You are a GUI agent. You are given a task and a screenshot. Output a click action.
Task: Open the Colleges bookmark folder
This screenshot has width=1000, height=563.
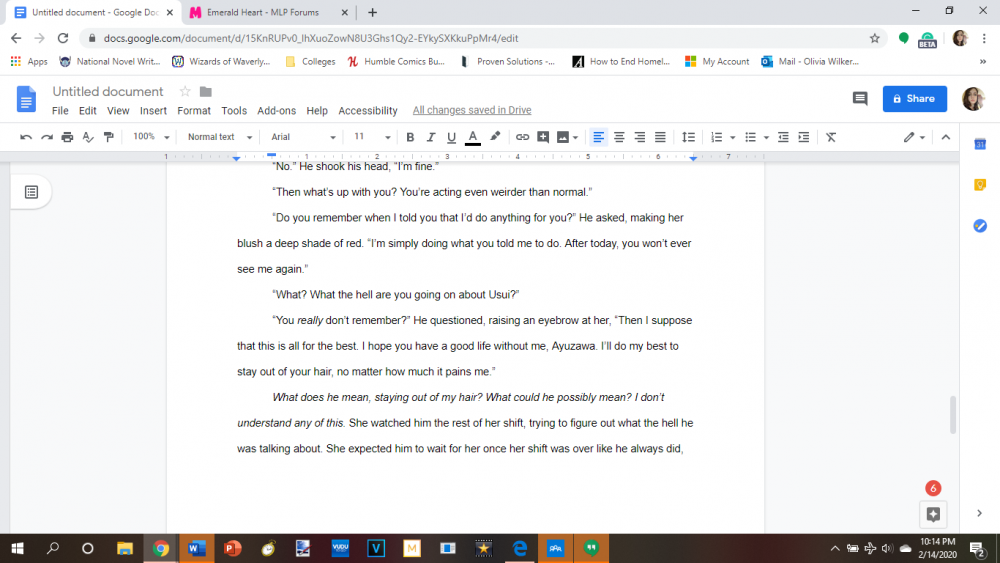click(x=311, y=62)
